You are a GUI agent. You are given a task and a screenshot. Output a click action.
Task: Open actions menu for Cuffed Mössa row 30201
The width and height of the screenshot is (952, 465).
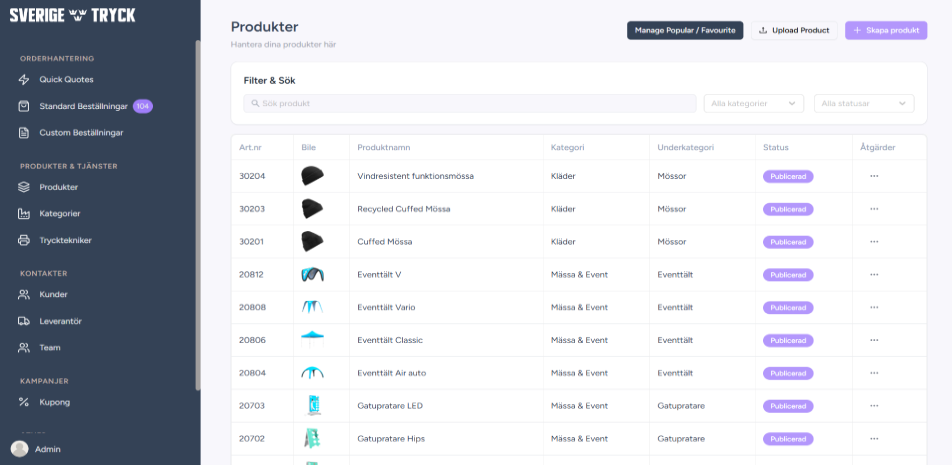click(x=874, y=242)
